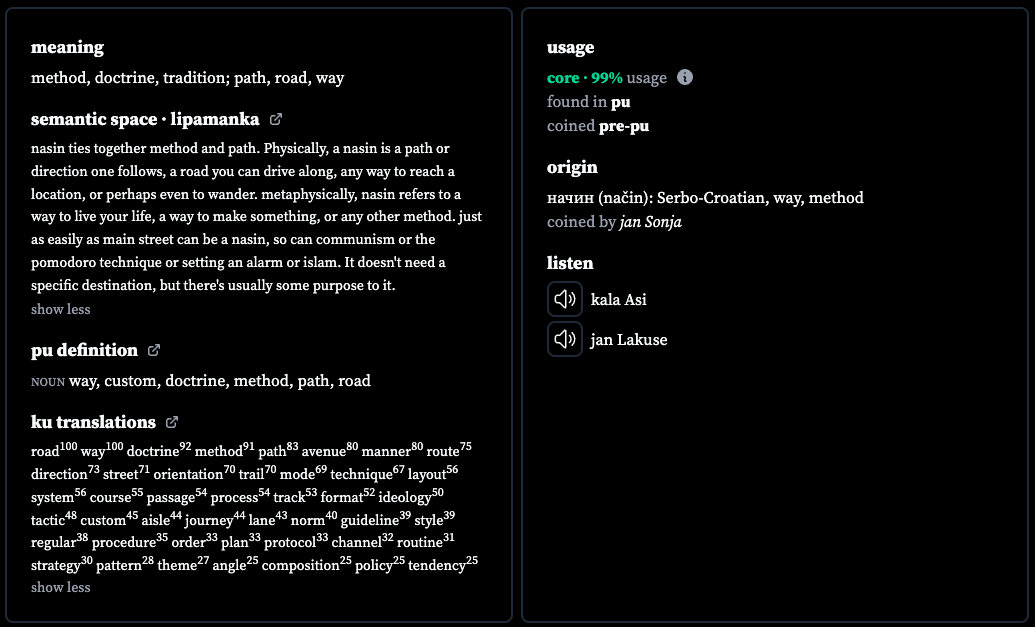The height and width of the screenshot is (627, 1035).
Task: Play the kala Asi audio recording
Action: pyautogui.click(x=564, y=299)
